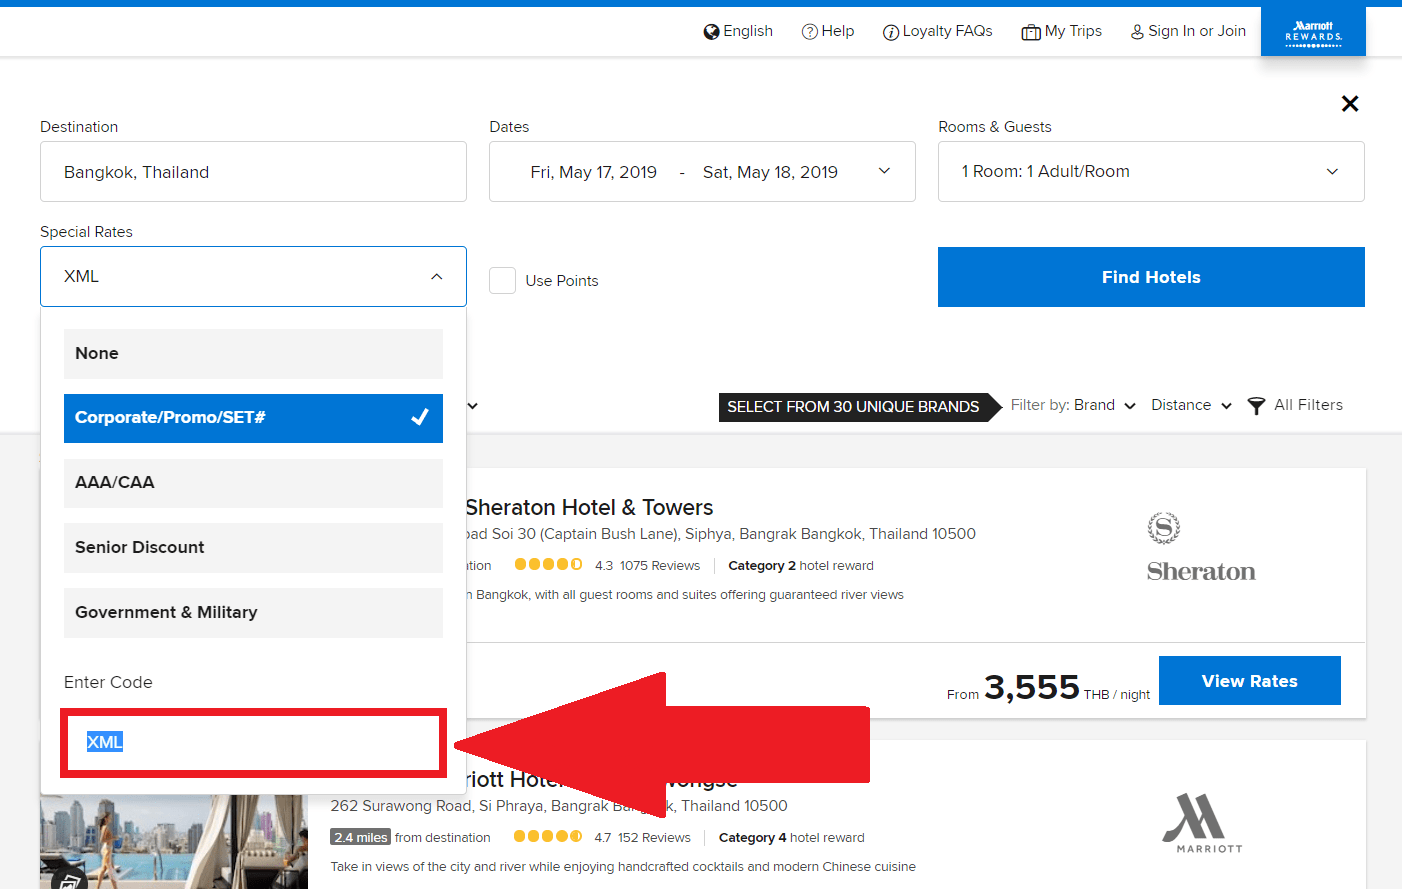This screenshot has width=1402, height=889.
Task: Expand the Rooms & Guests dropdown
Action: point(1151,172)
